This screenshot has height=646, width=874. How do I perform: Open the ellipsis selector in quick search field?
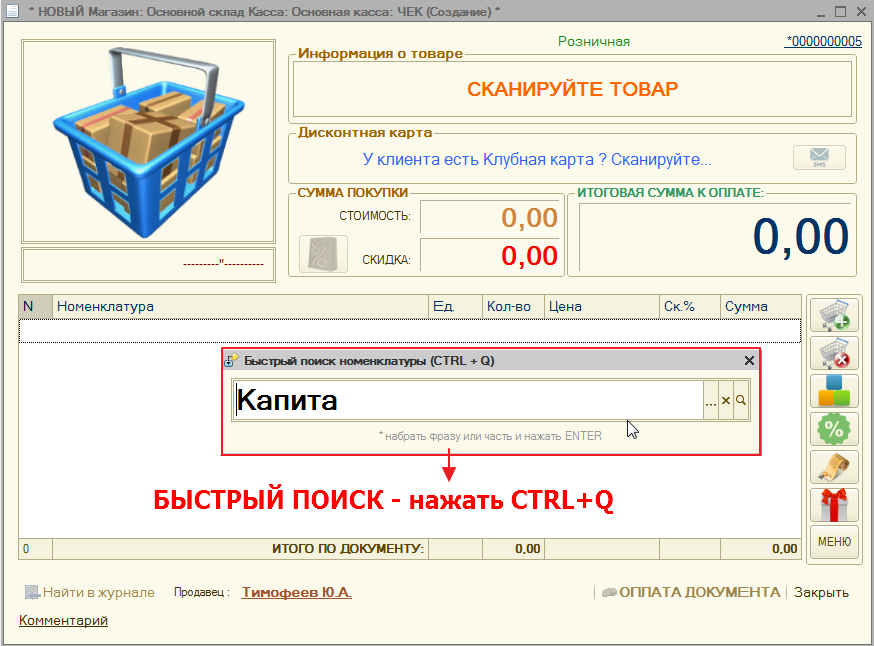click(x=711, y=400)
